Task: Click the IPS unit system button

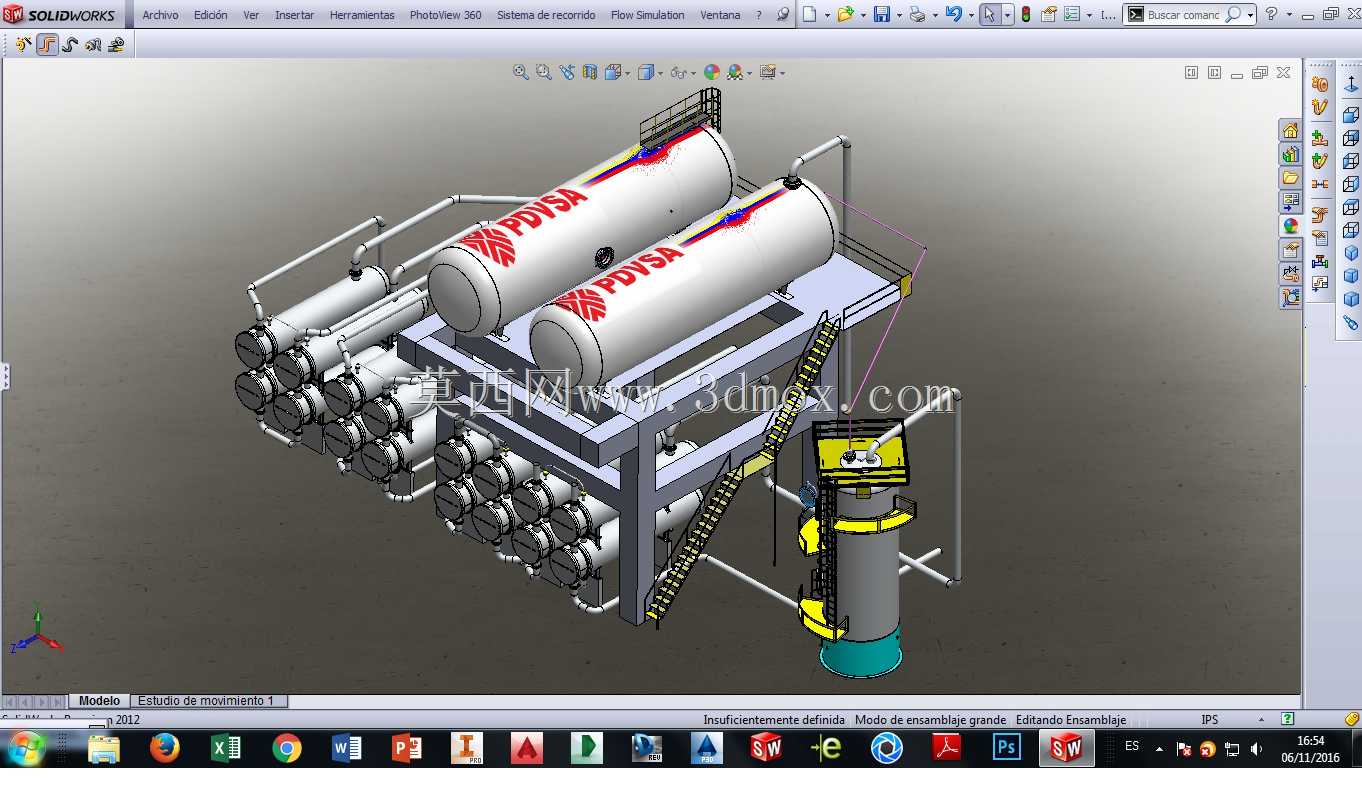Action: [x=1210, y=719]
